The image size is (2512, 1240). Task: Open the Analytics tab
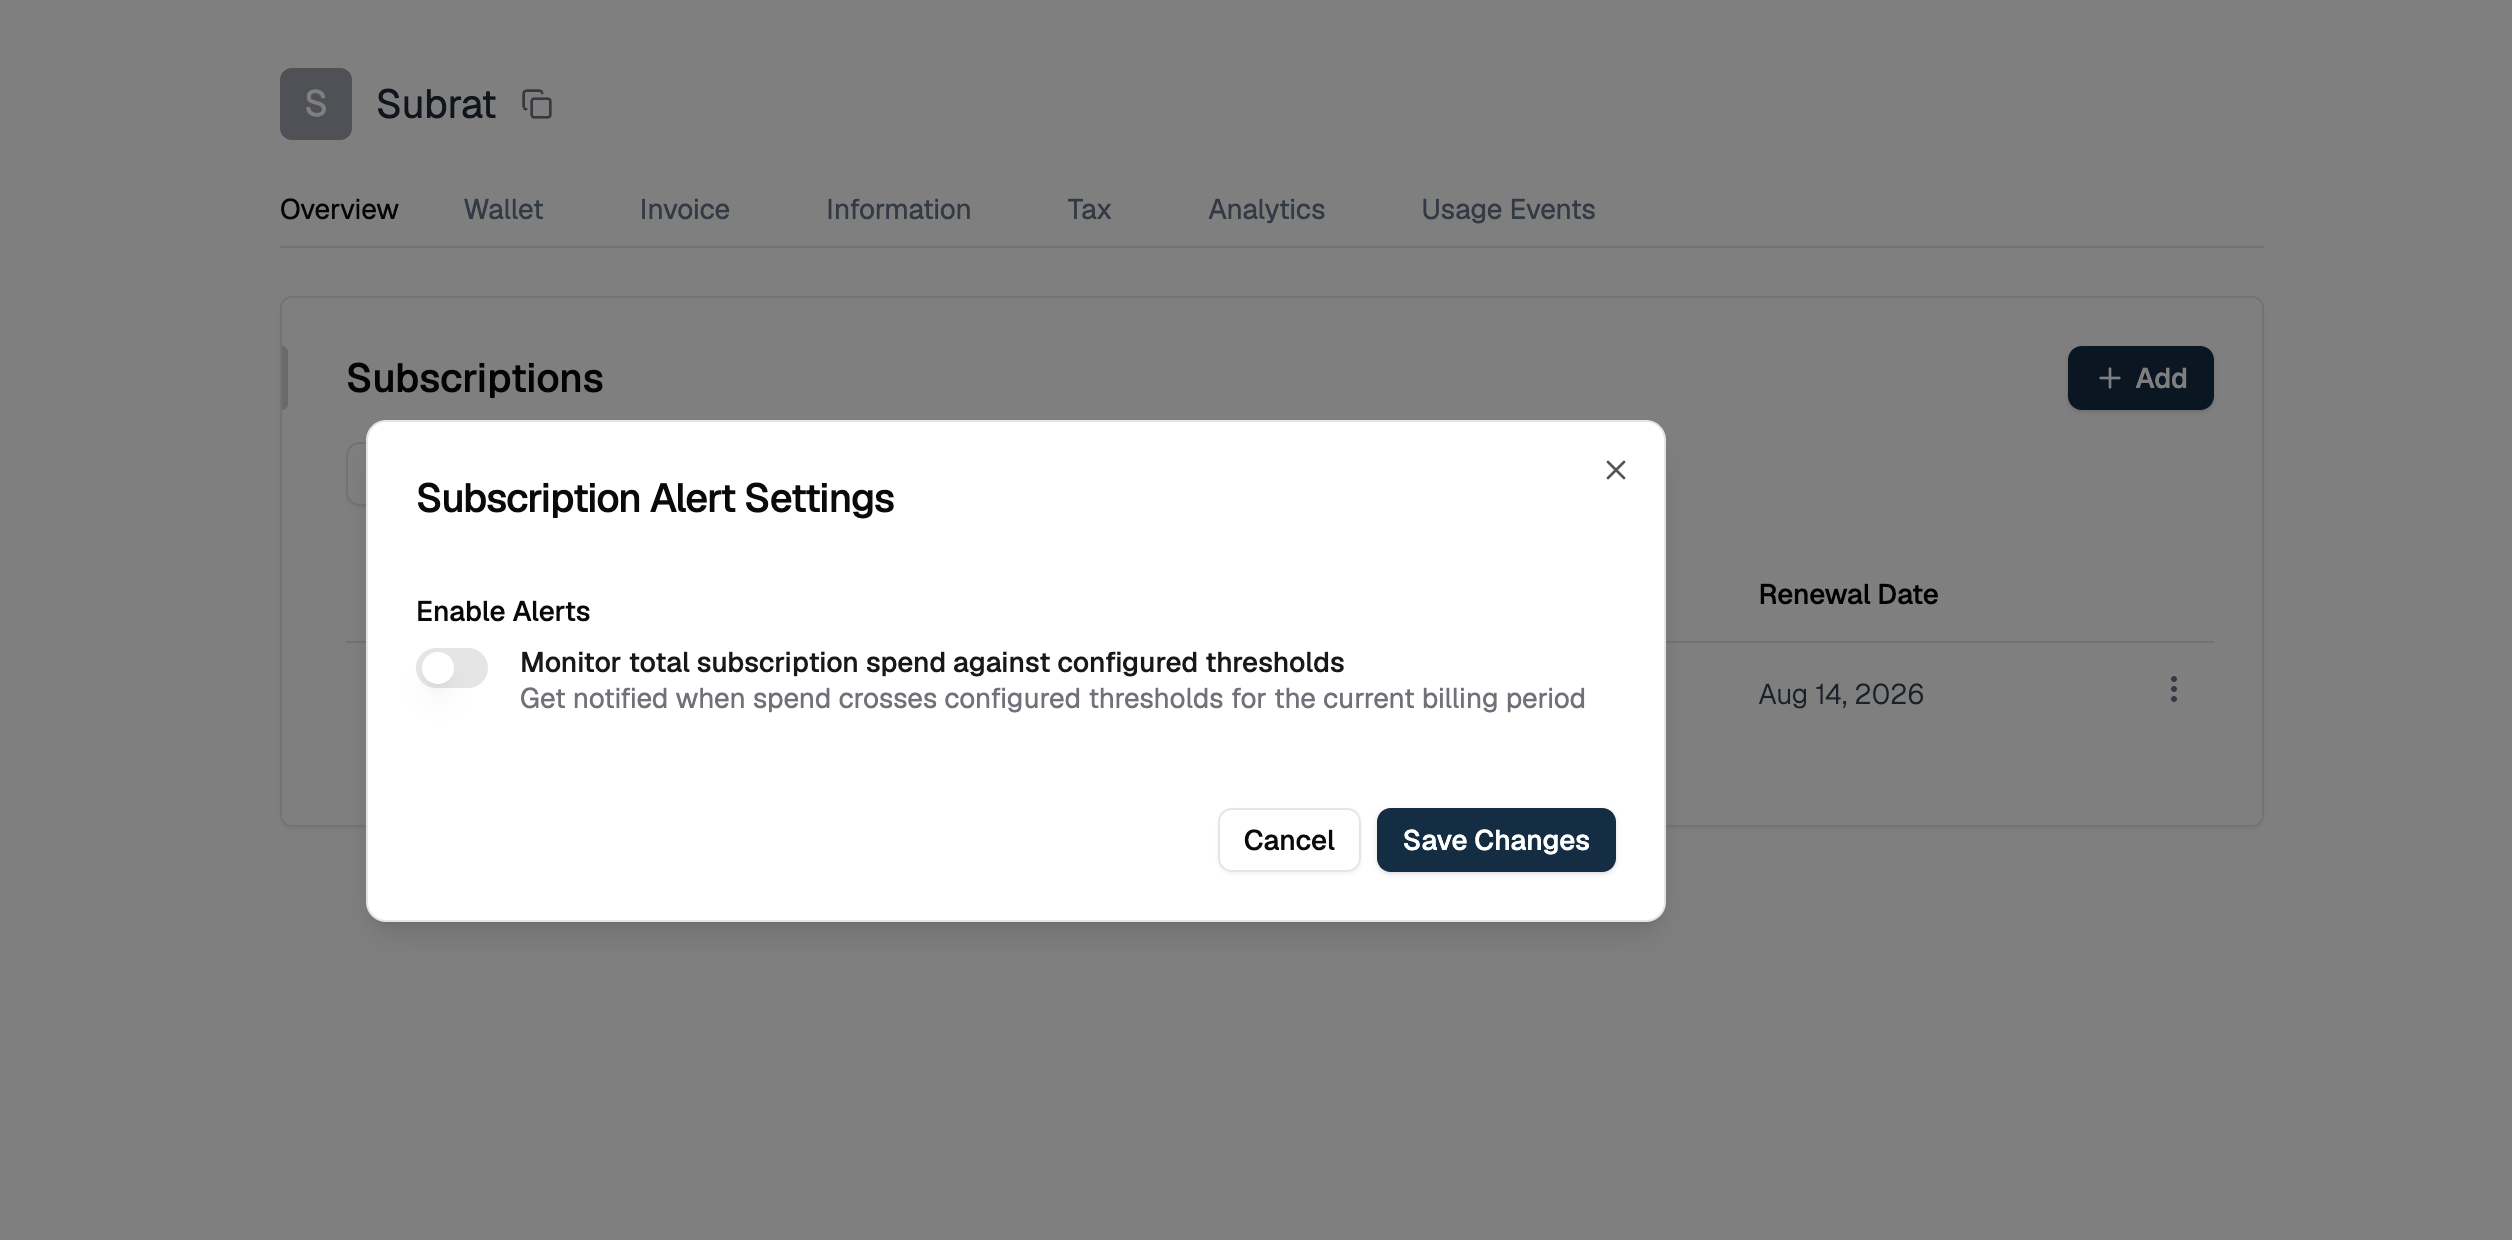[1266, 209]
